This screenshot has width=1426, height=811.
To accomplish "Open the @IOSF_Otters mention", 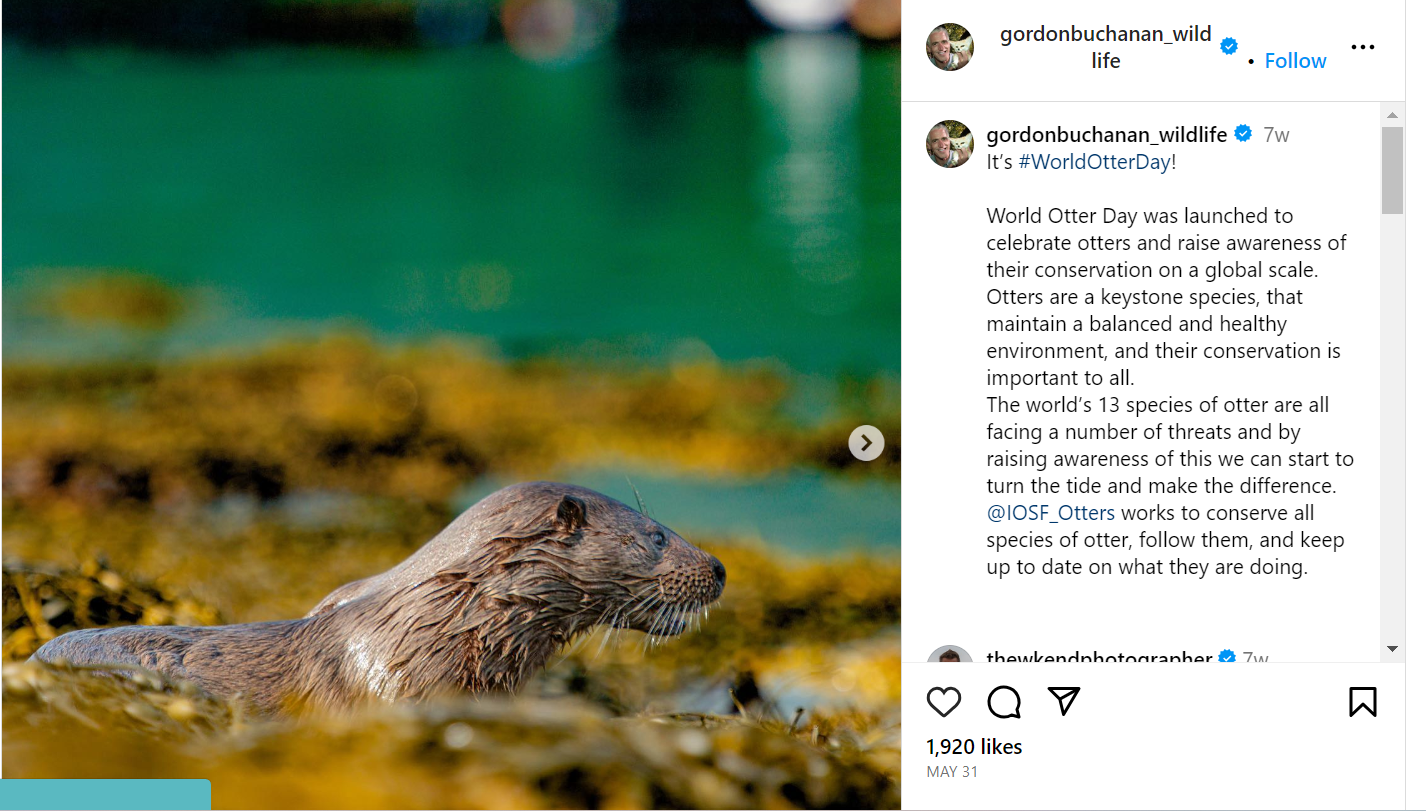I will click(x=1050, y=513).
